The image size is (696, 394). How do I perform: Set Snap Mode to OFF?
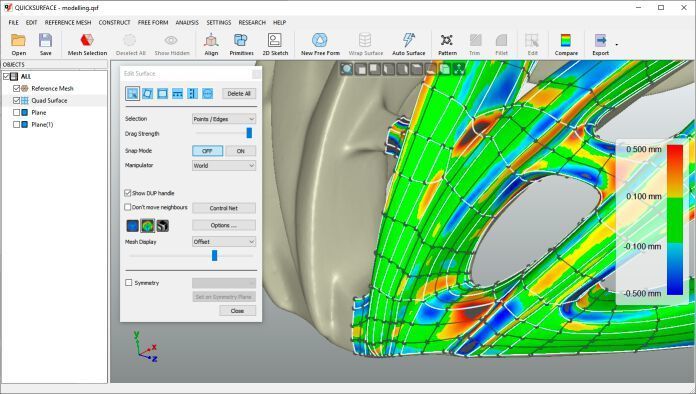click(x=207, y=151)
